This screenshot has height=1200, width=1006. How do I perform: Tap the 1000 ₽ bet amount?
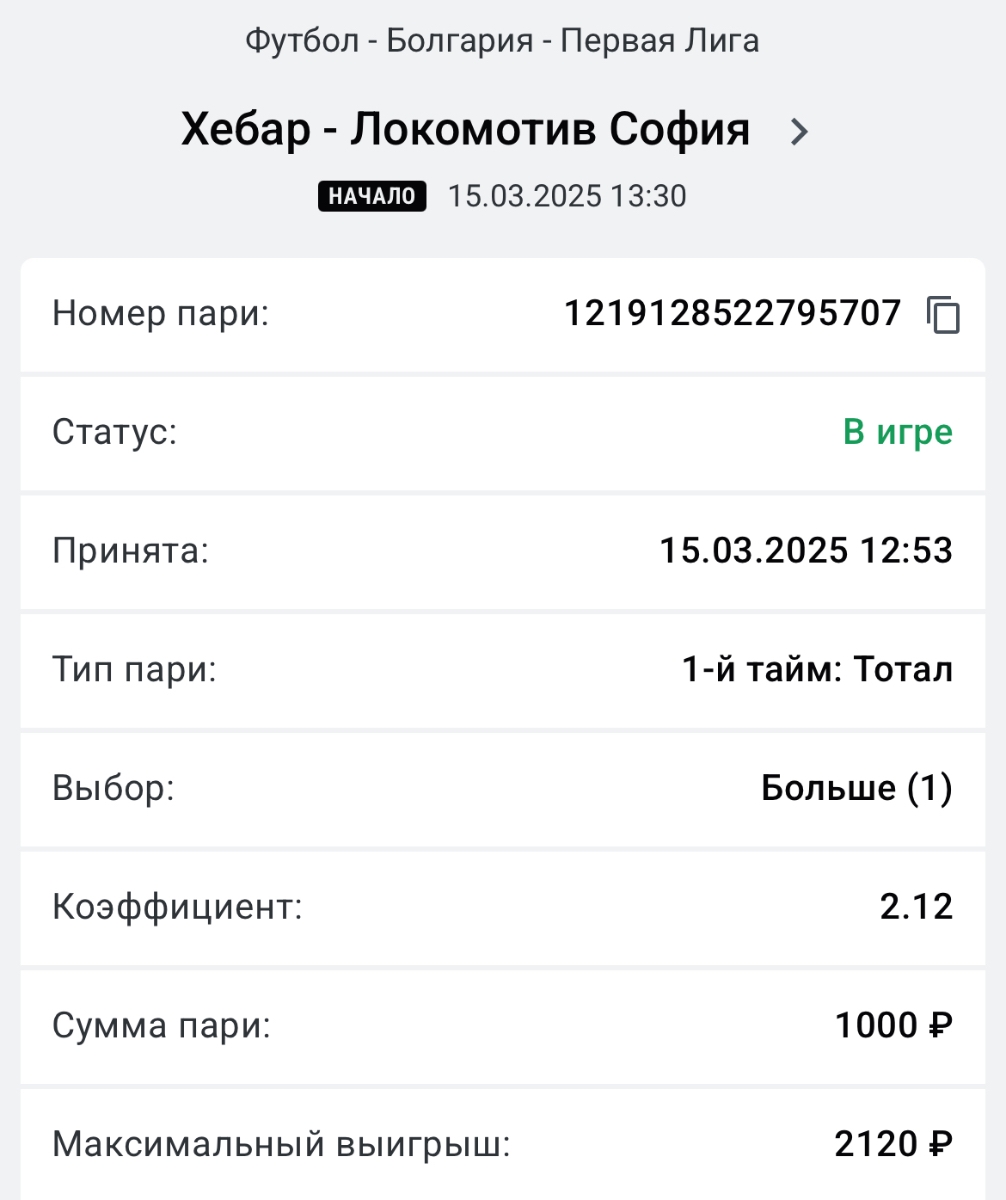[x=894, y=1025]
